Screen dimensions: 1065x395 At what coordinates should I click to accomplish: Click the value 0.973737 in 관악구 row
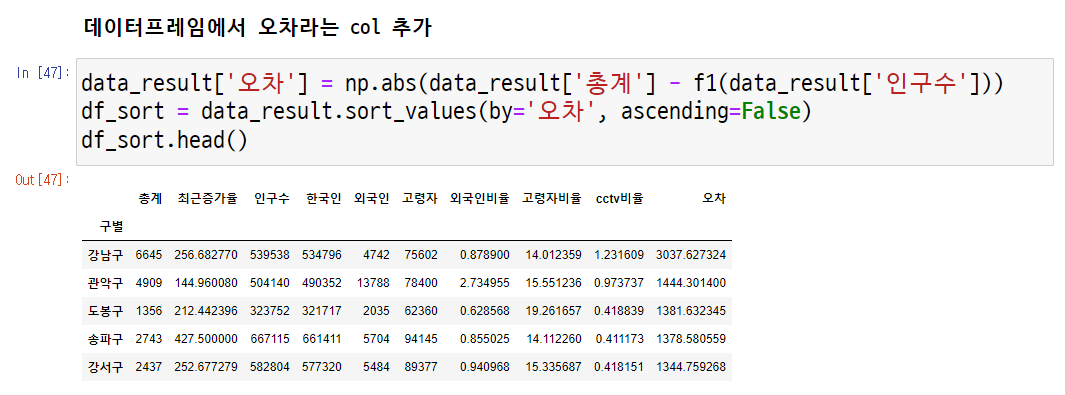619,282
